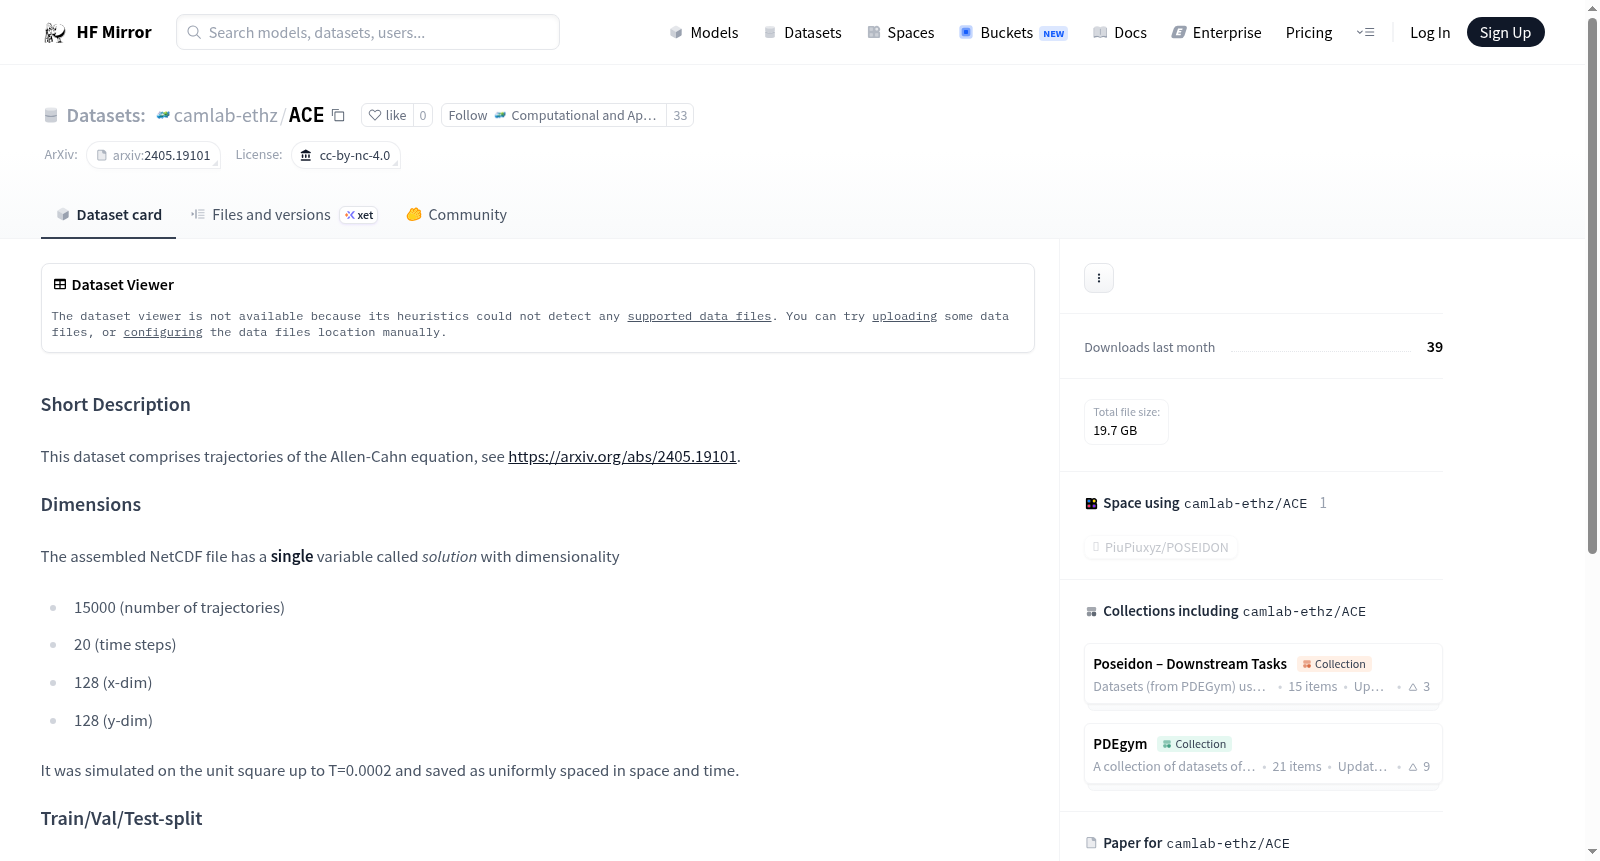
Task: Click the Sign Up button
Action: click(1506, 33)
